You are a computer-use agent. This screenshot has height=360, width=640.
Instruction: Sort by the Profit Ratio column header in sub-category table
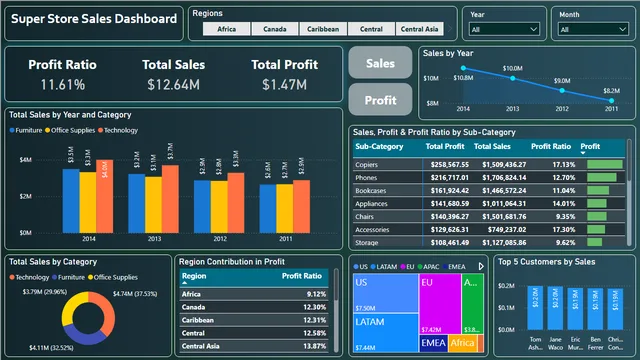(551, 147)
